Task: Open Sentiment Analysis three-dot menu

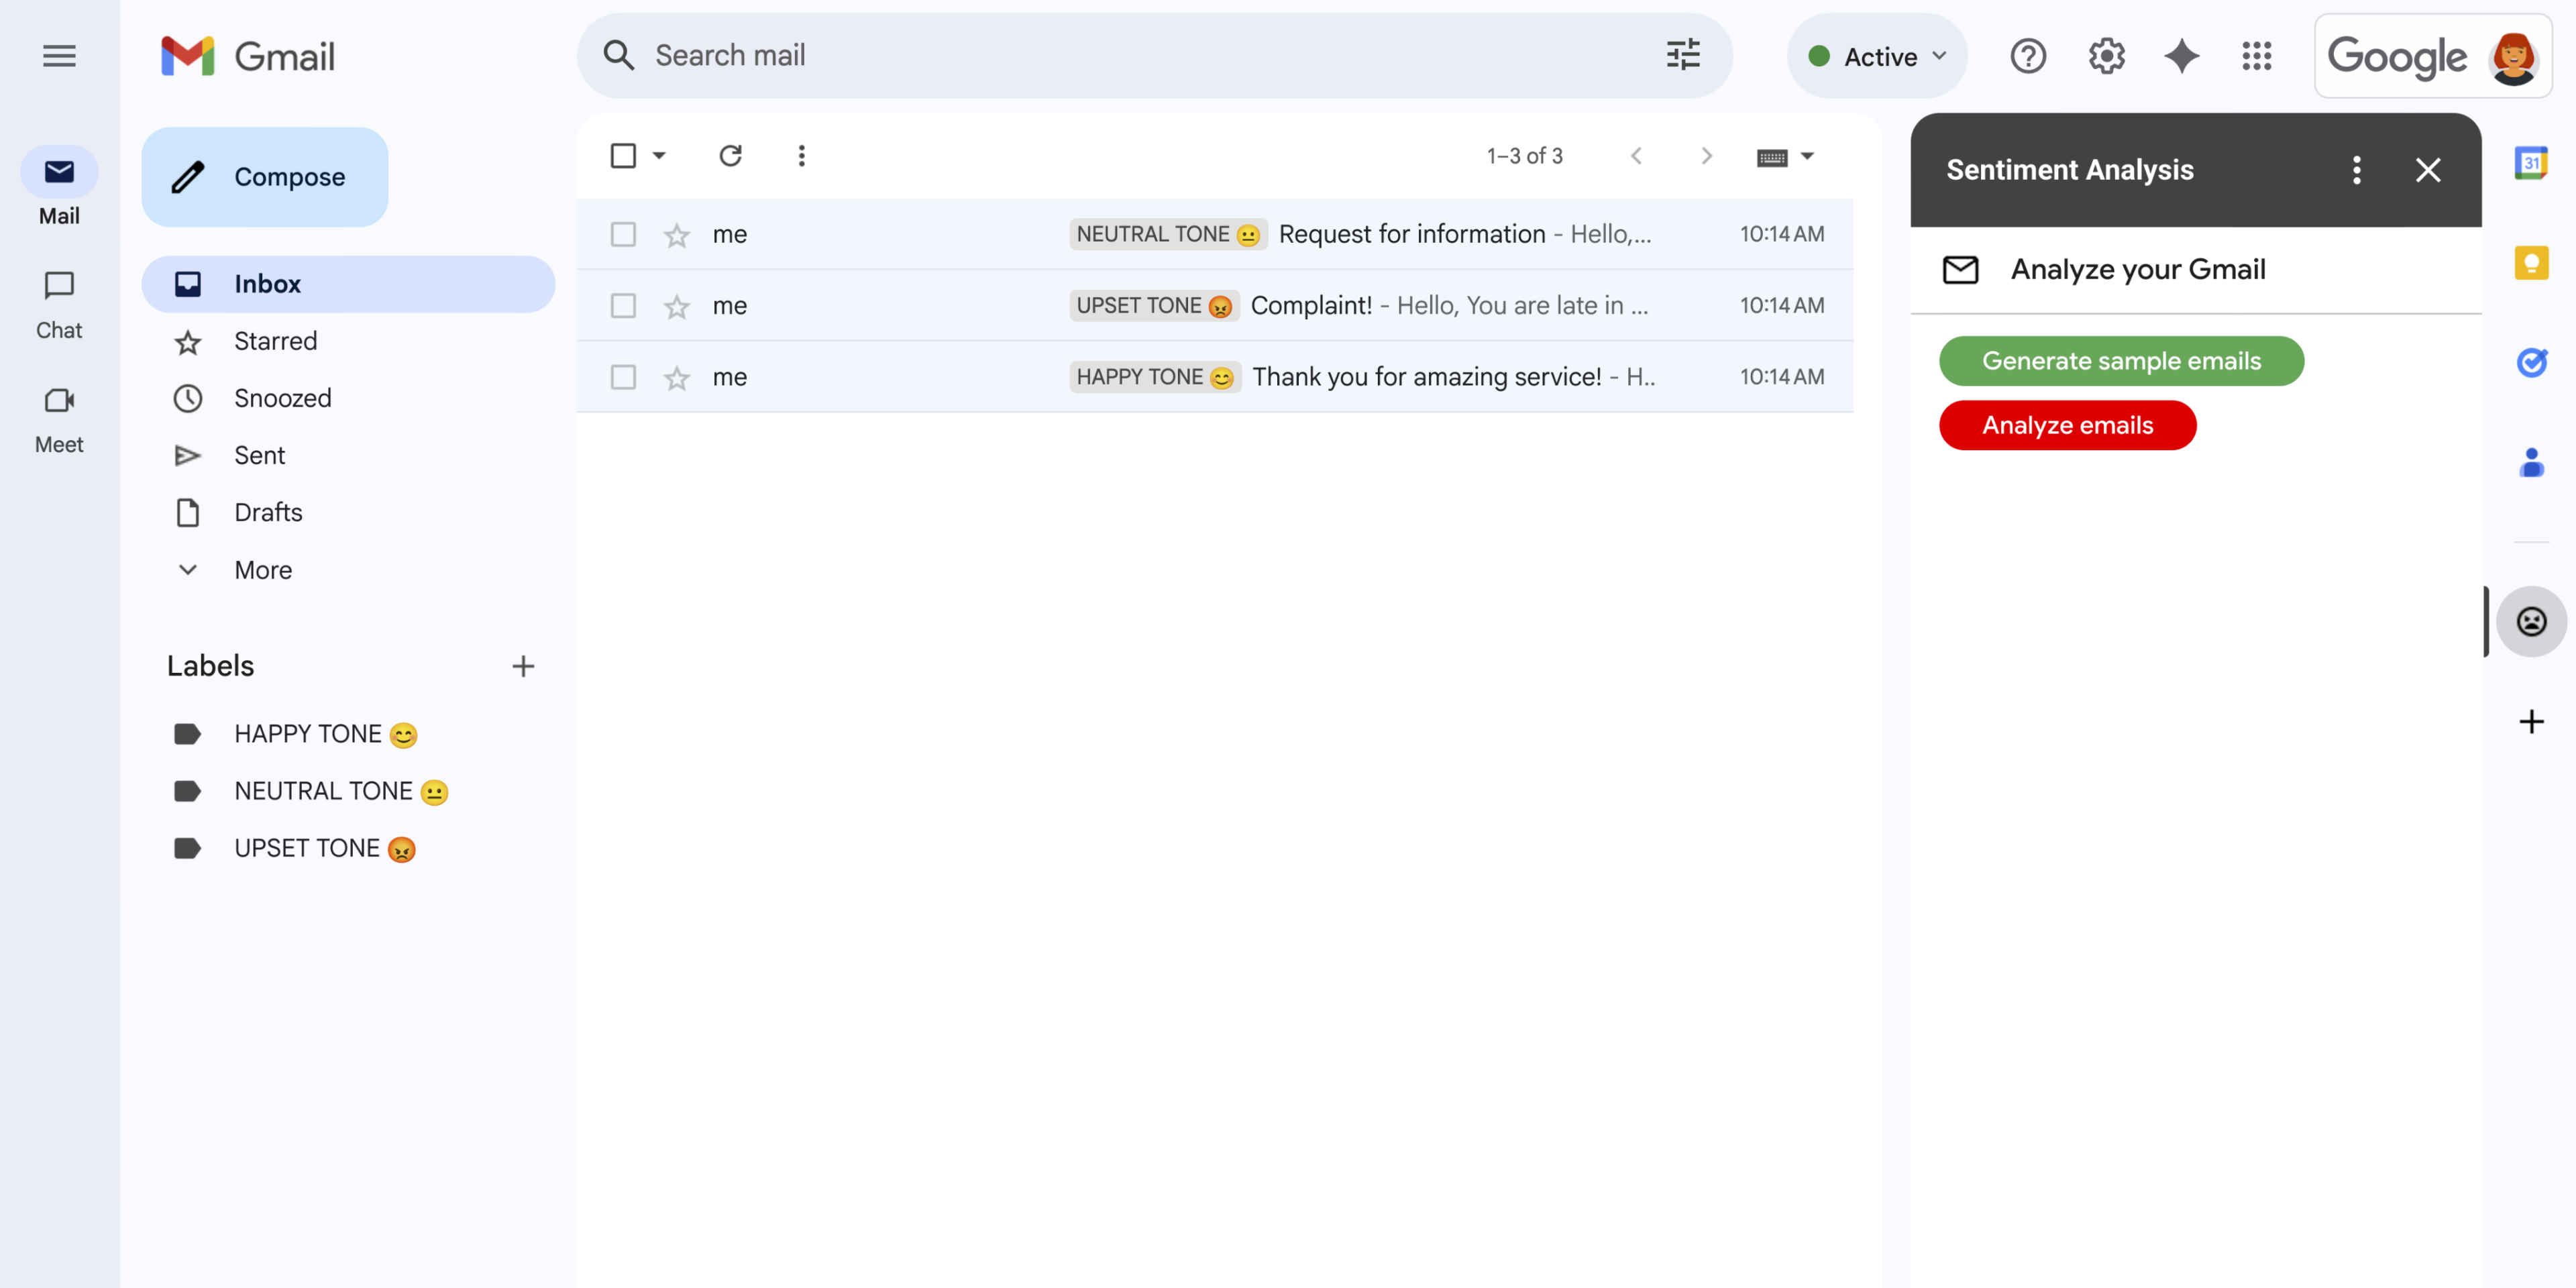Action: (x=2357, y=170)
